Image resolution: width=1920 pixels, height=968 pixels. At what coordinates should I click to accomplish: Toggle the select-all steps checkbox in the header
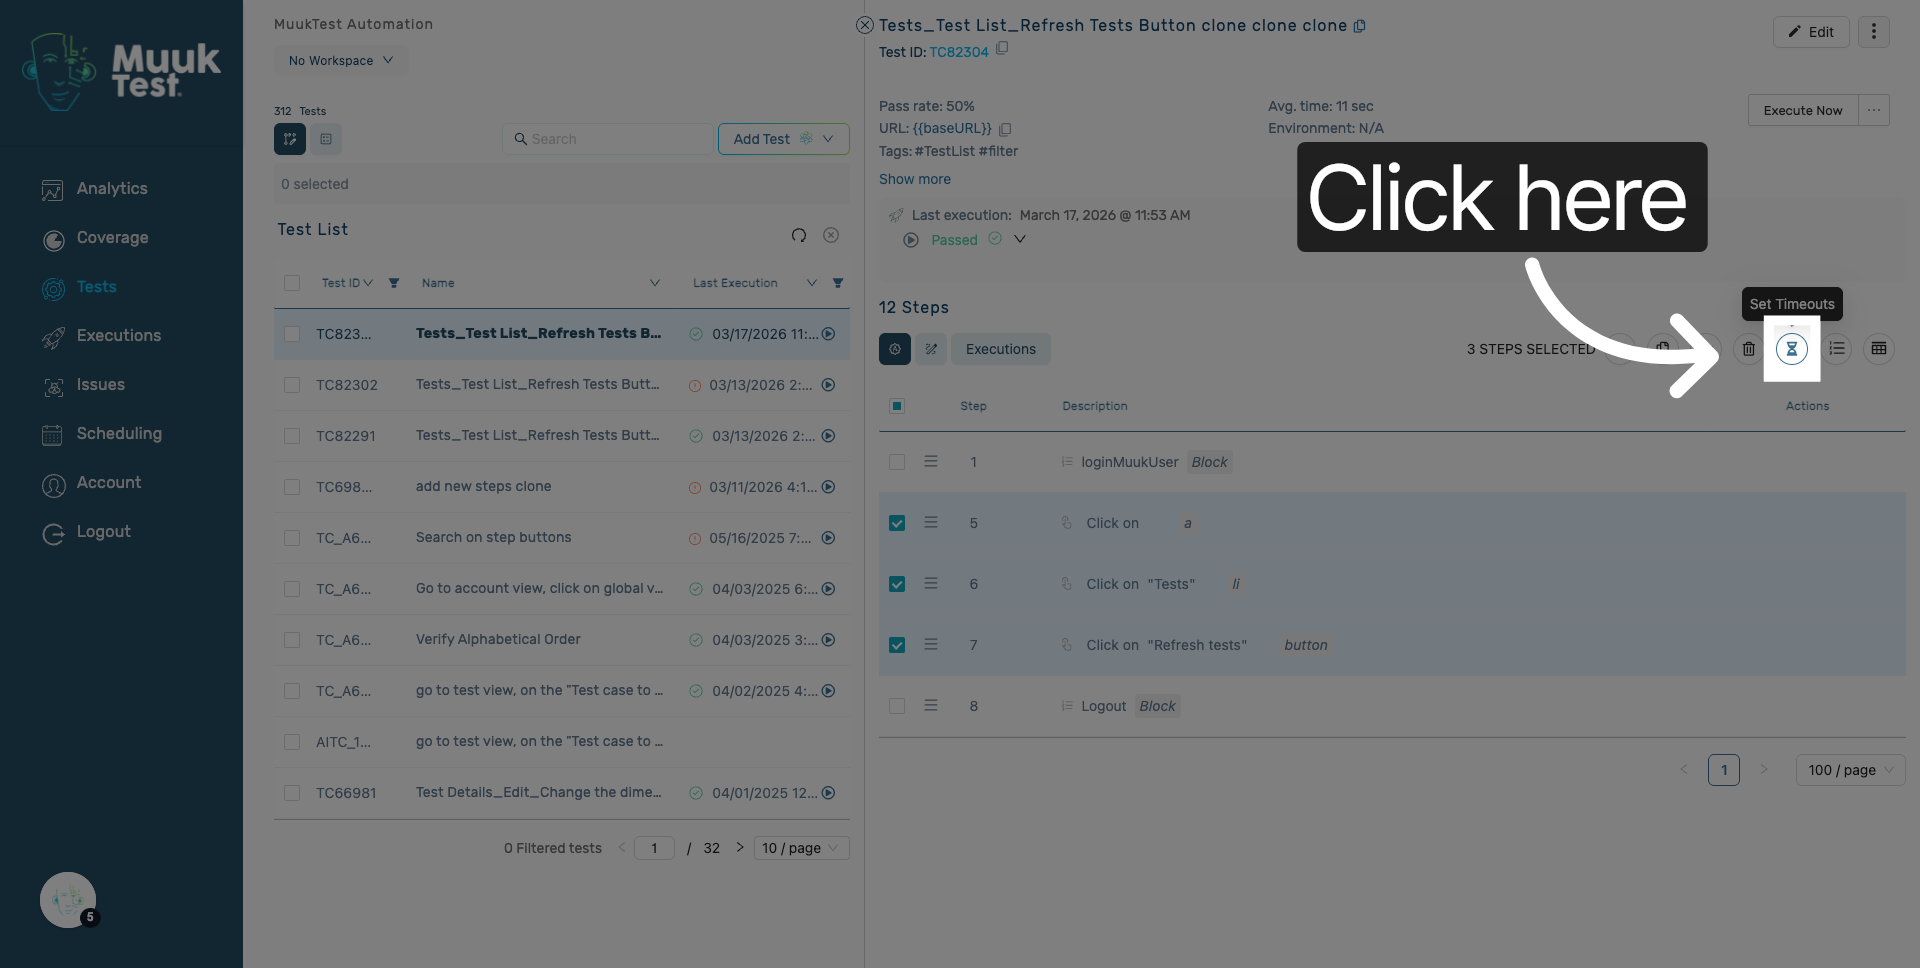(x=897, y=406)
